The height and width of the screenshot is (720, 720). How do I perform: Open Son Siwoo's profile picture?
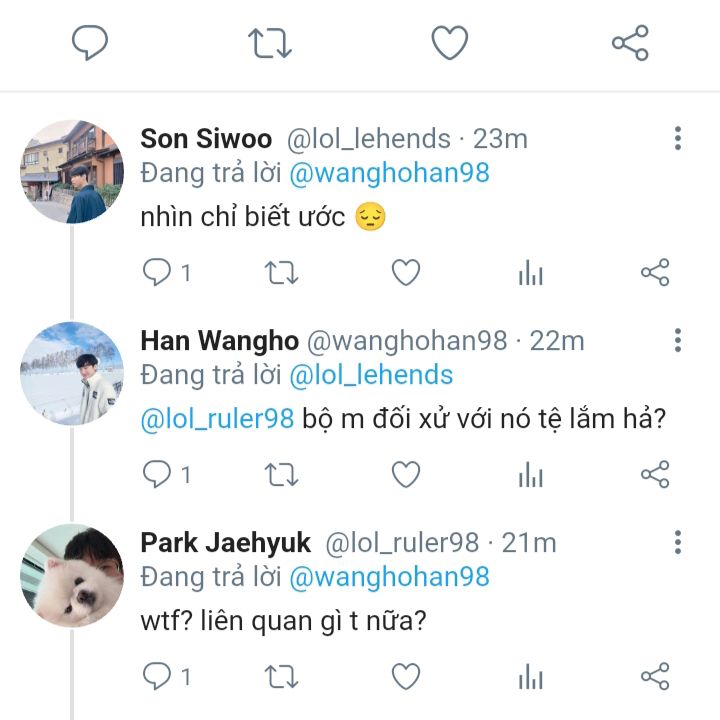tap(71, 171)
